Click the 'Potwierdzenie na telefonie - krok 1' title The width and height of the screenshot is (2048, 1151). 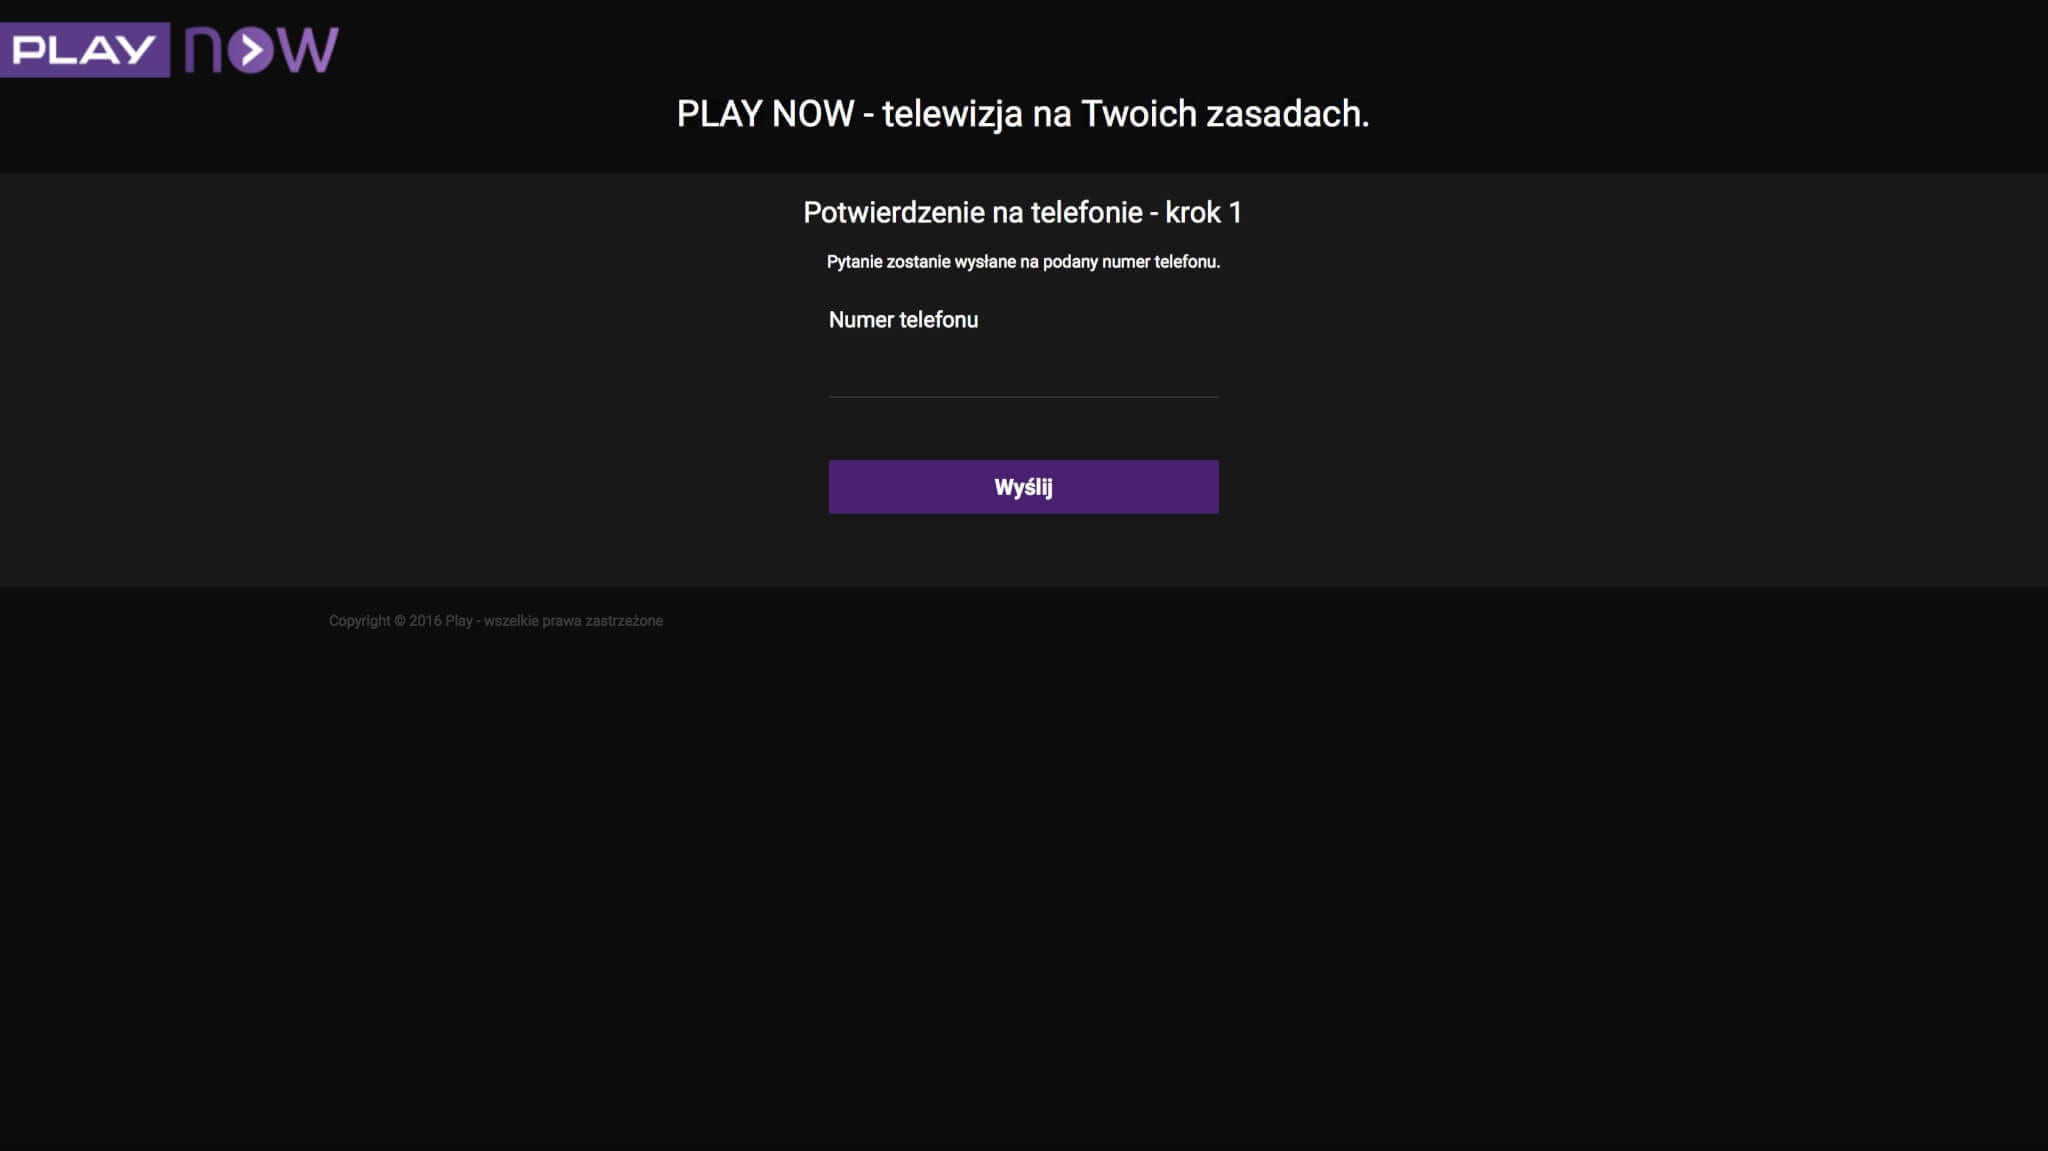click(1022, 212)
